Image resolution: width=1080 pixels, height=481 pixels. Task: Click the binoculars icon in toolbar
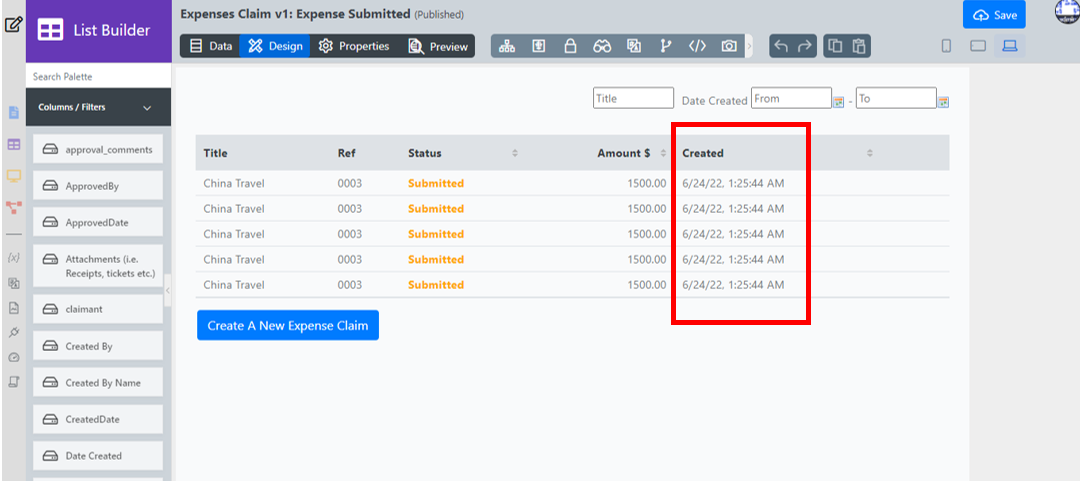[x=602, y=47]
